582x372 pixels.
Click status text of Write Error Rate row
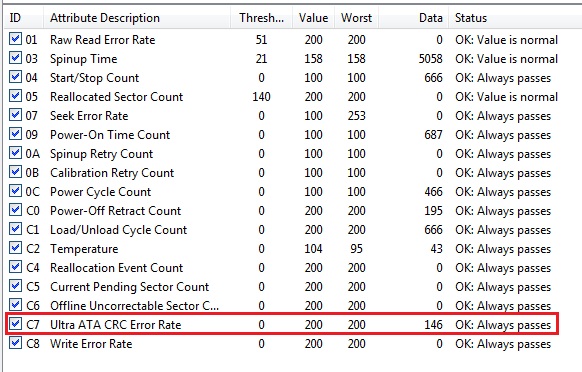[503, 344]
